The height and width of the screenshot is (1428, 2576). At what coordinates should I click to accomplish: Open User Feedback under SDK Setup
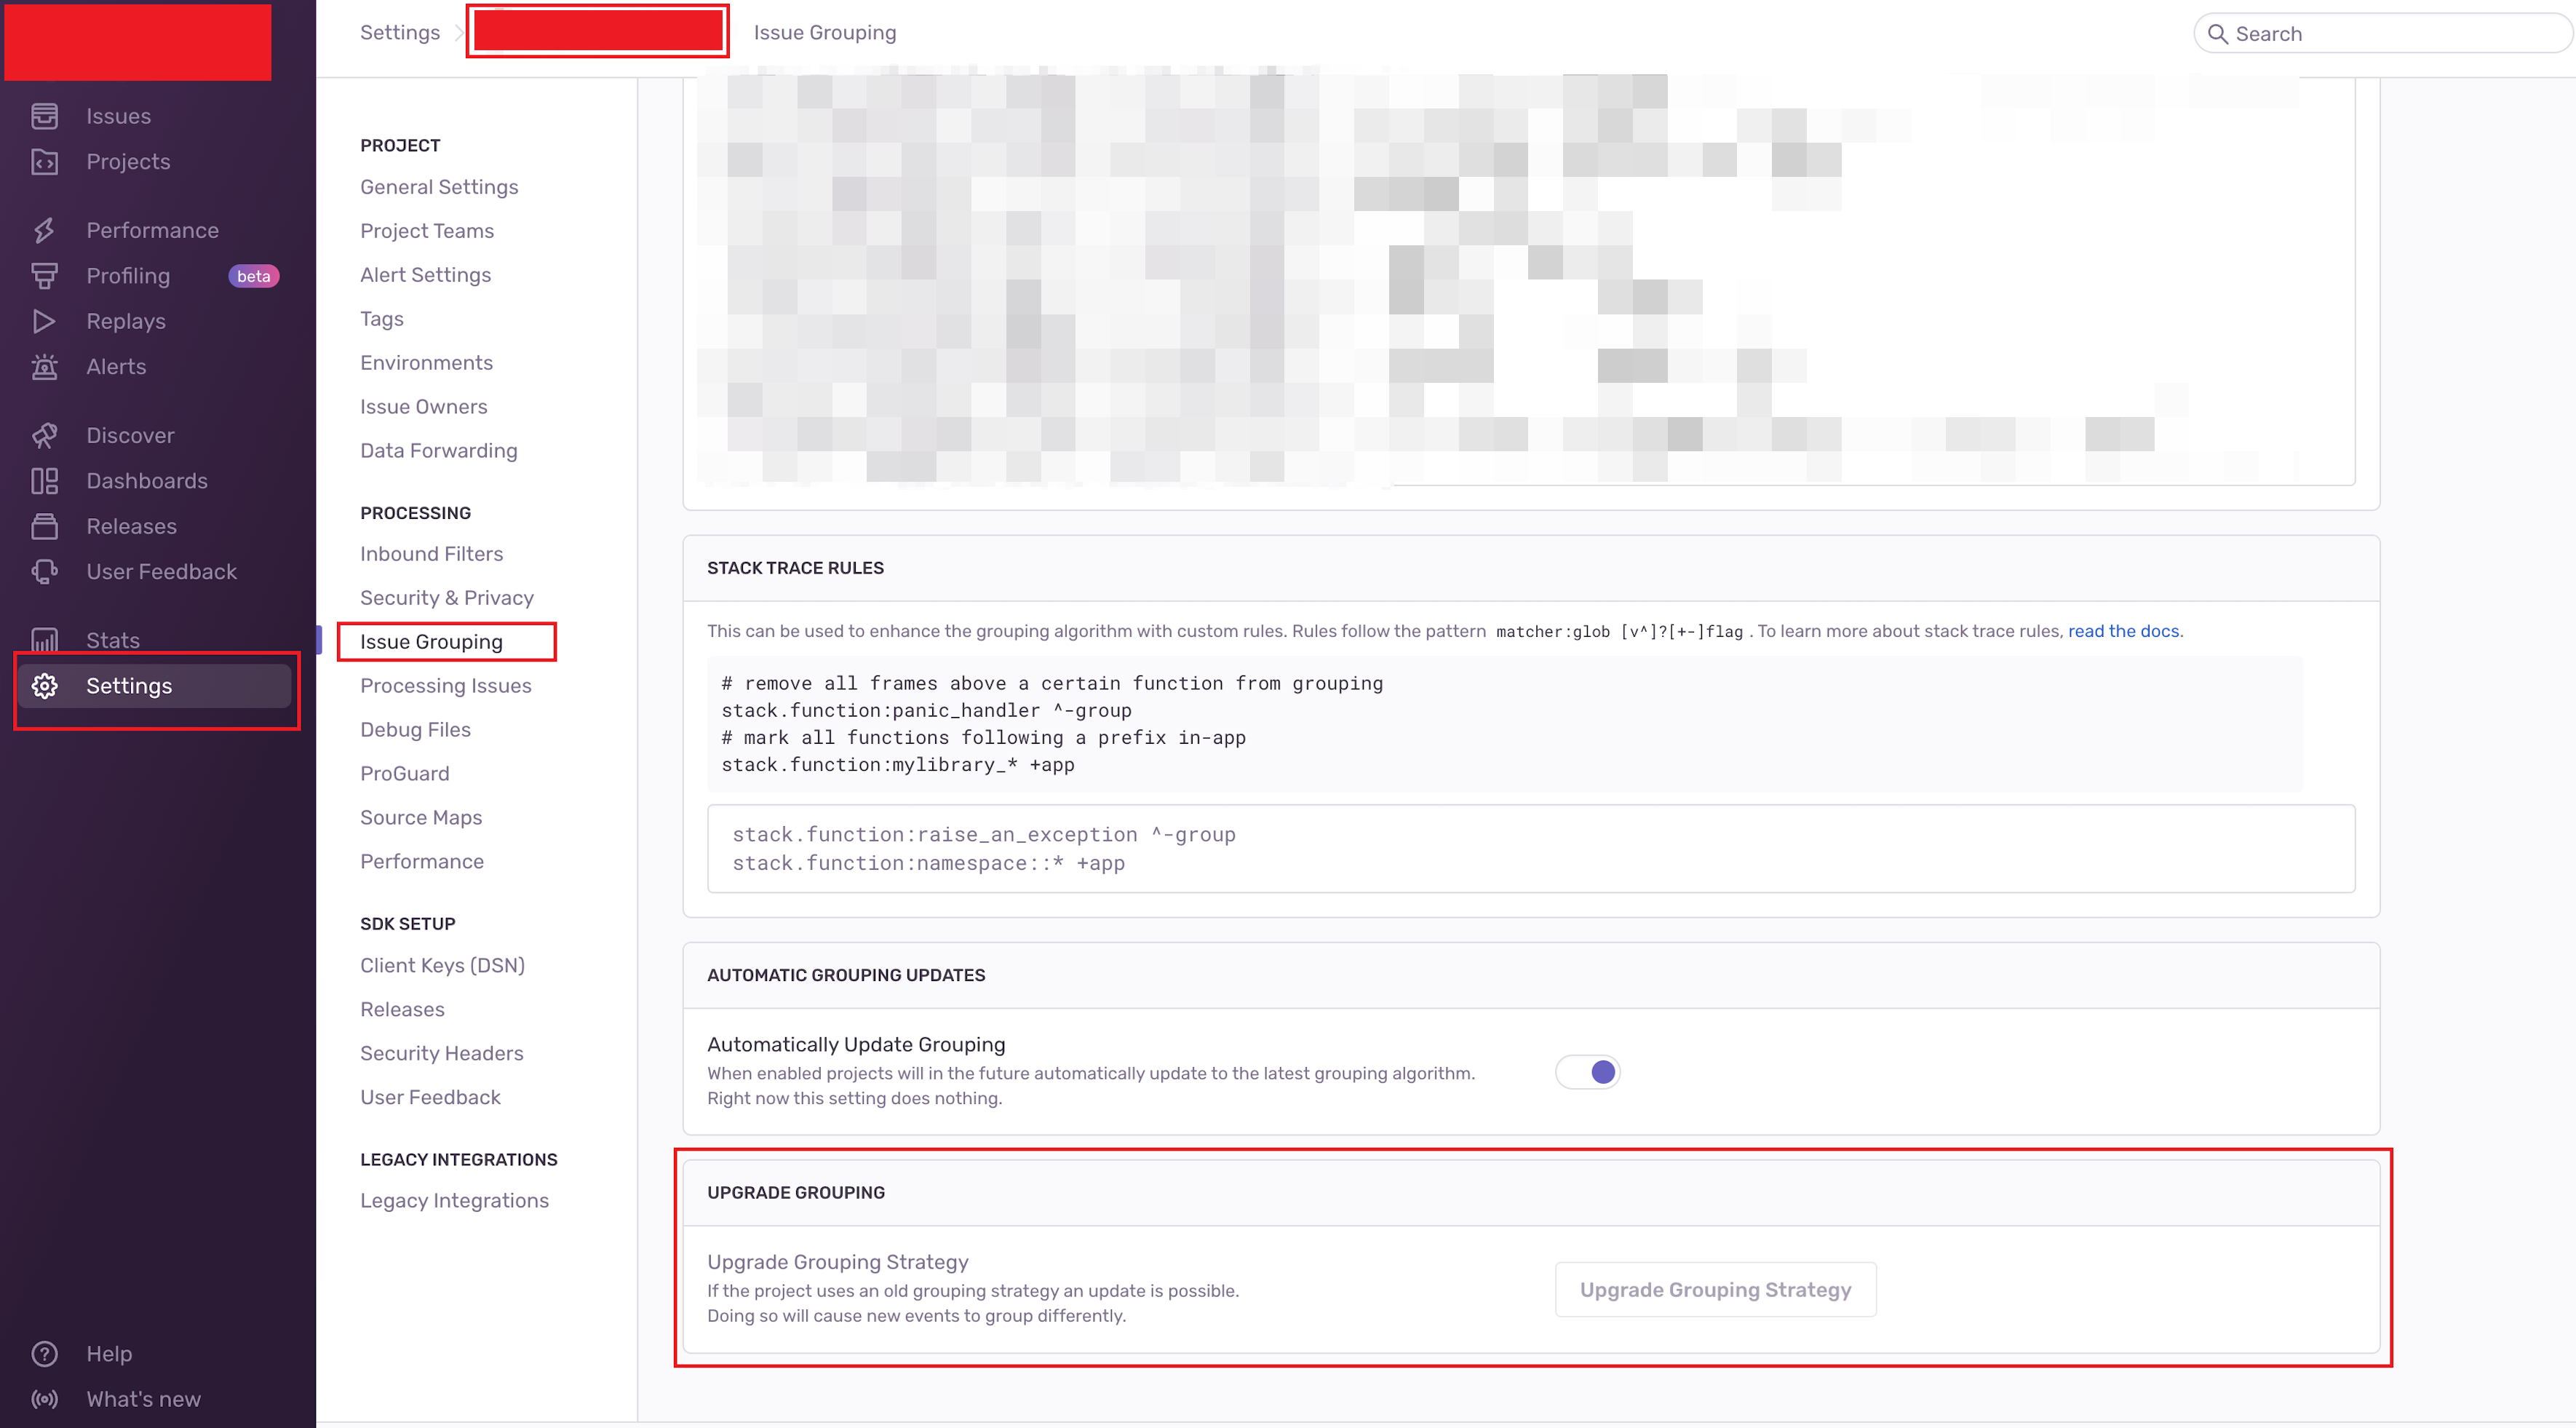coord(430,1098)
